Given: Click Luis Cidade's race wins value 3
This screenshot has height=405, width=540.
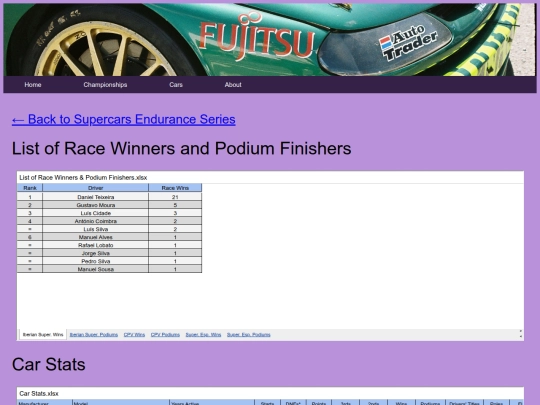Looking at the screenshot, I should (x=175, y=213).
